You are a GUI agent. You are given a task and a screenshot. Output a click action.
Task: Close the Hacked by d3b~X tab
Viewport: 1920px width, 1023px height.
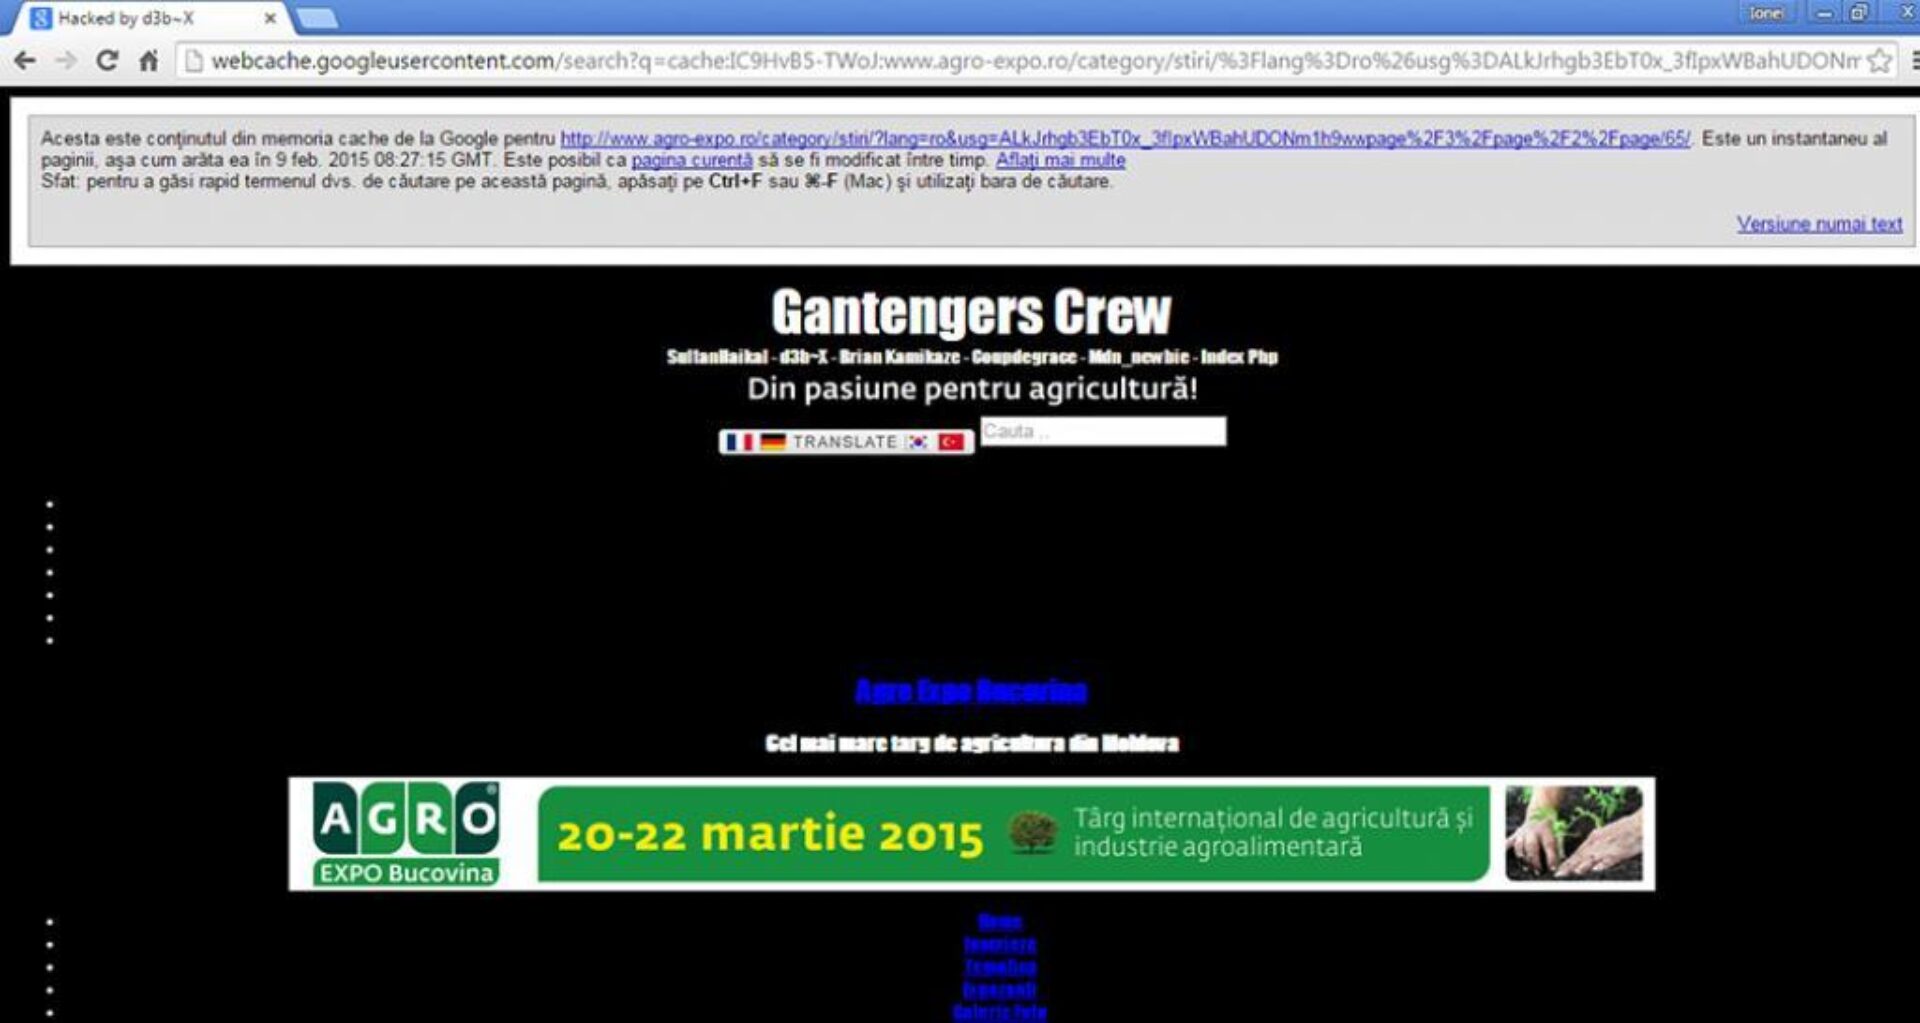[x=270, y=18]
